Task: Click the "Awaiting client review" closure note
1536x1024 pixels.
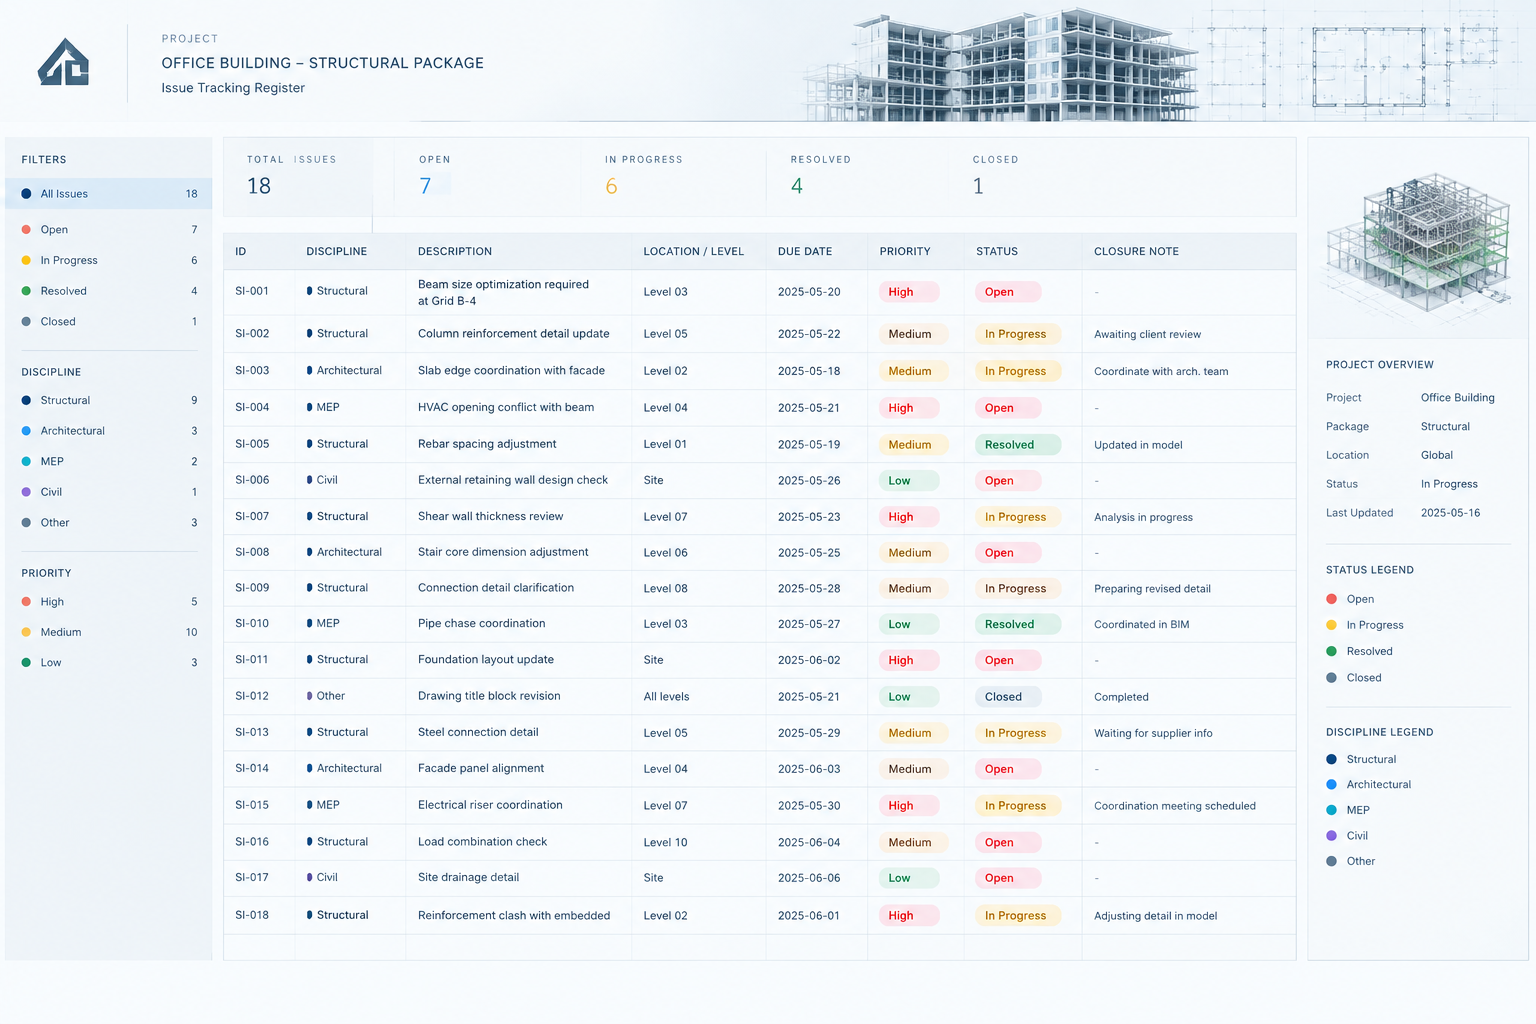Action: [x=1148, y=335]
